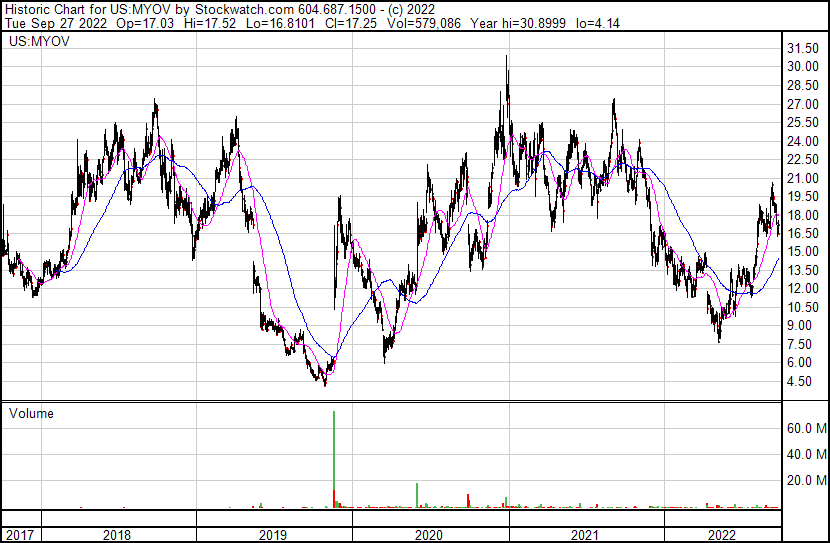Select the 2017 year label on timeline
Viewport: 830px width, 543px height.
coord(18,535)
